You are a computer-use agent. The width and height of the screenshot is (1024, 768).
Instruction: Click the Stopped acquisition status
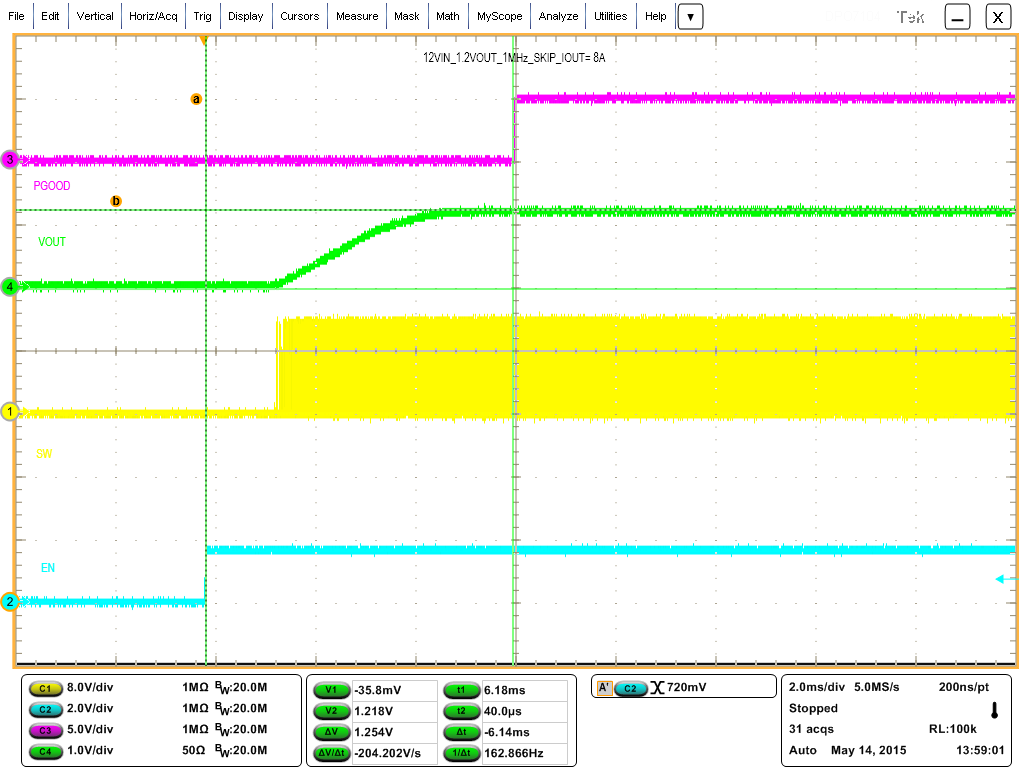tap(813, 708)
